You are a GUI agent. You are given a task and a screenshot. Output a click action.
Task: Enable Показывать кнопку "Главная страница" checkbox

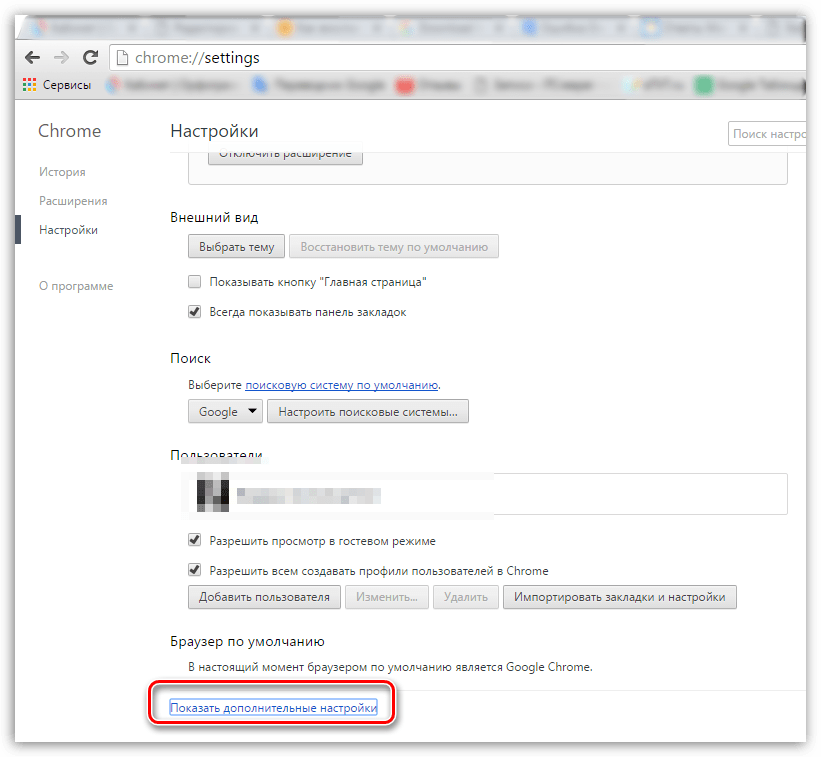(x=194, y=282)
